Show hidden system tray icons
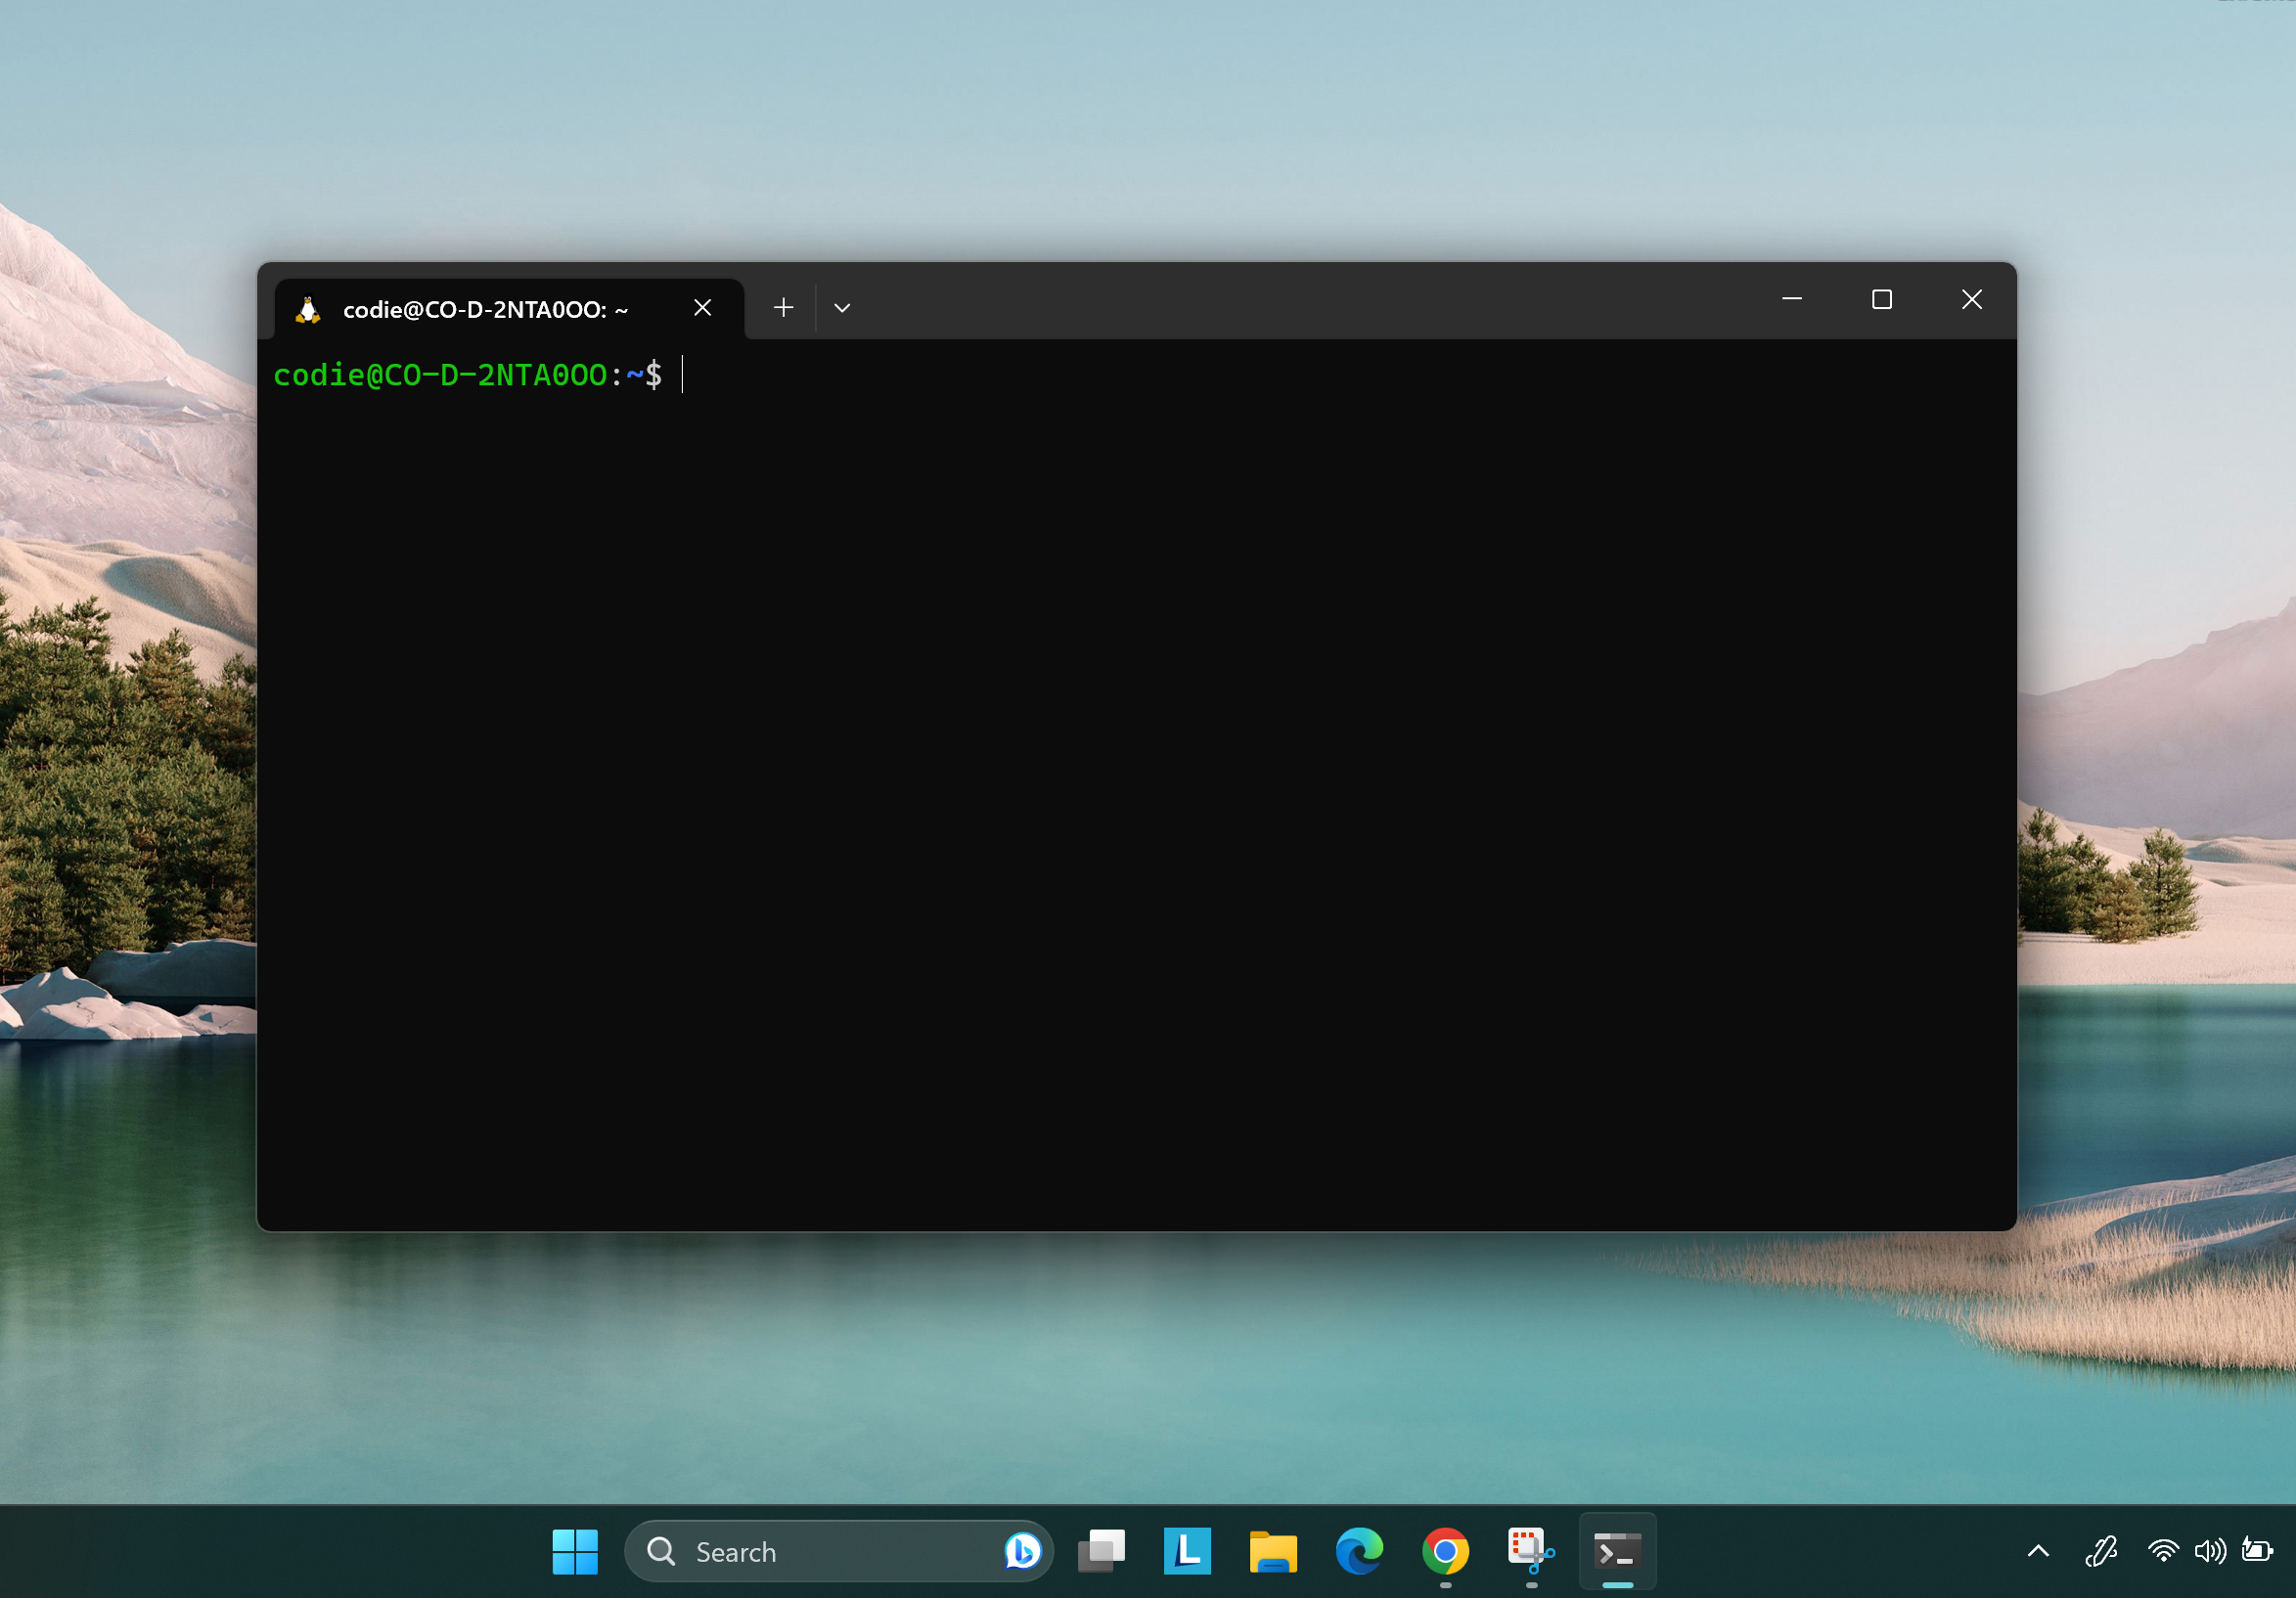Viewport: 2296px width, 1598px height. click(x=2038, y=1551)
